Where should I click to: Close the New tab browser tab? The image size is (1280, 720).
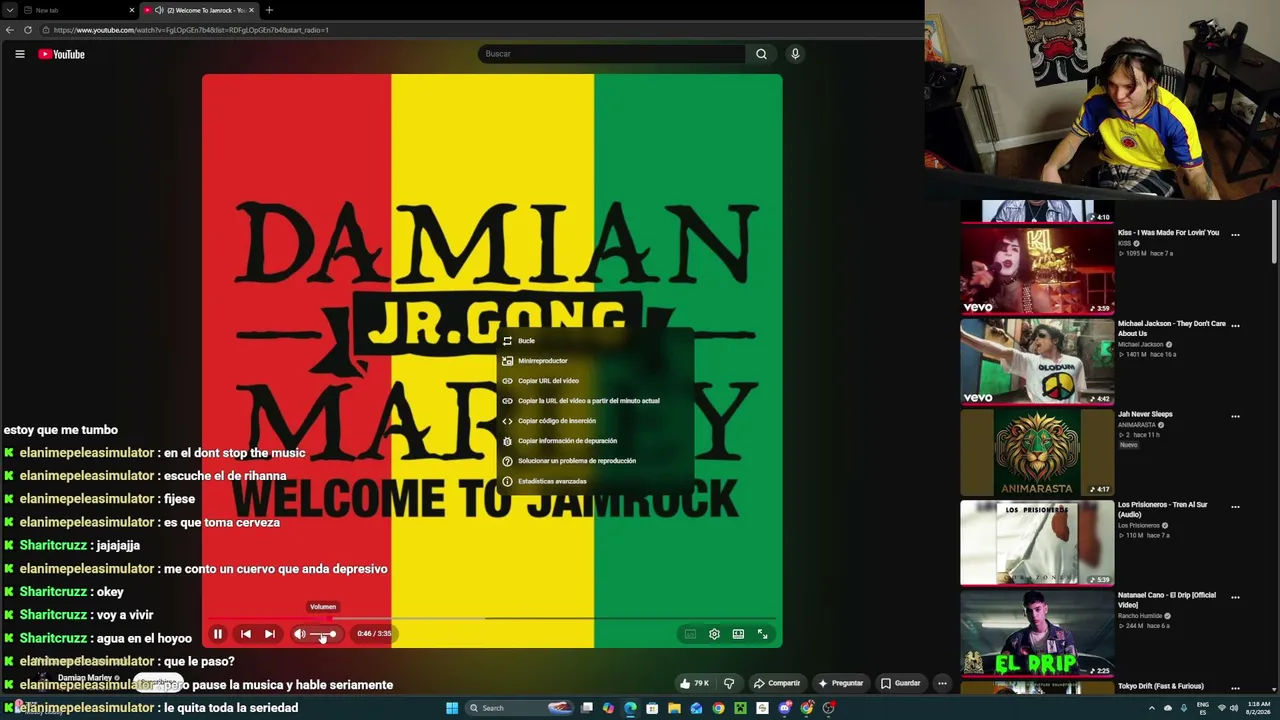tap(131, 10)
